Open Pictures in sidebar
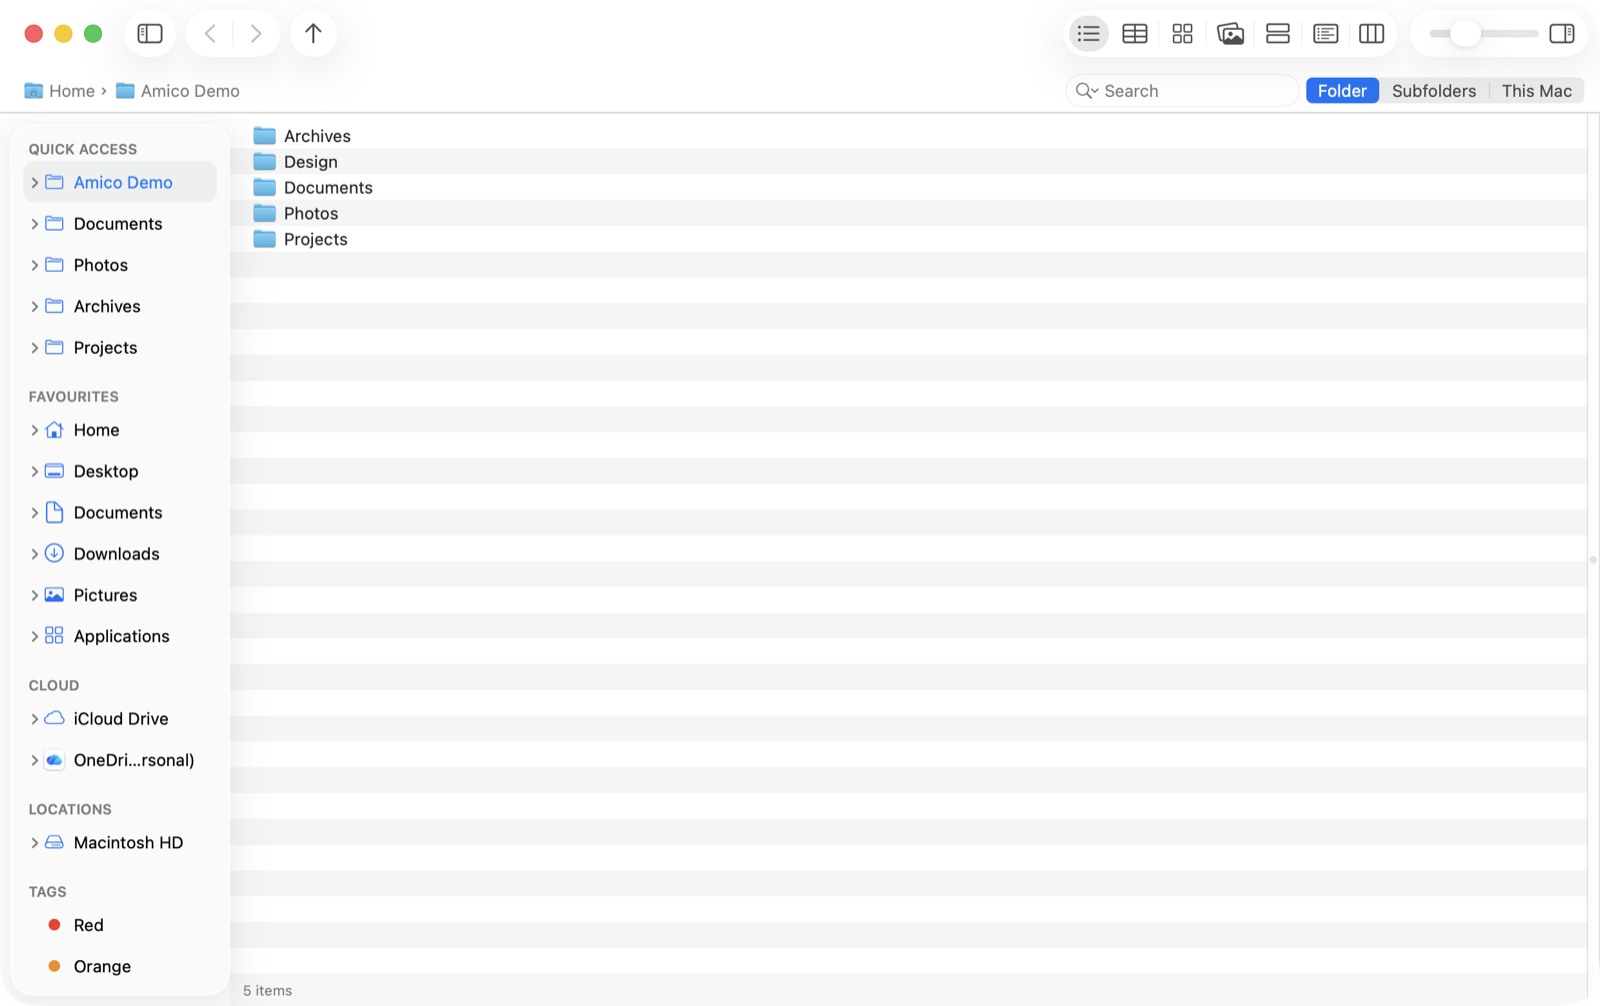 point(120,595)
